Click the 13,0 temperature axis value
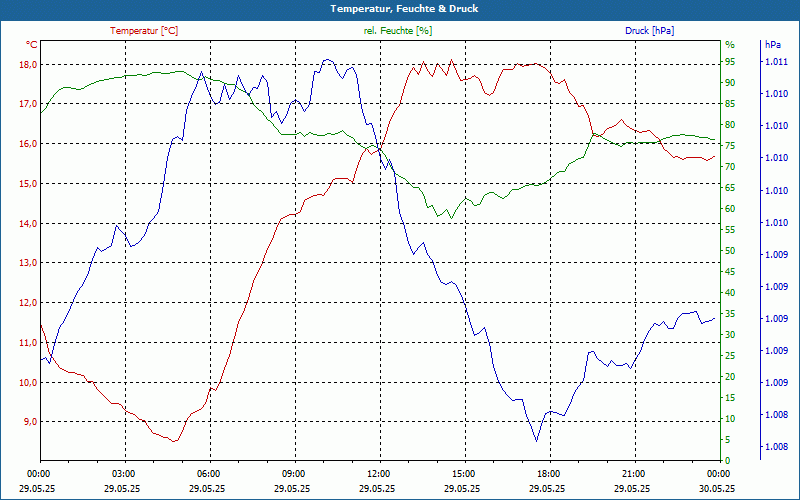The width and height of the screenshot is (800, 500). (x=29, y=262)
